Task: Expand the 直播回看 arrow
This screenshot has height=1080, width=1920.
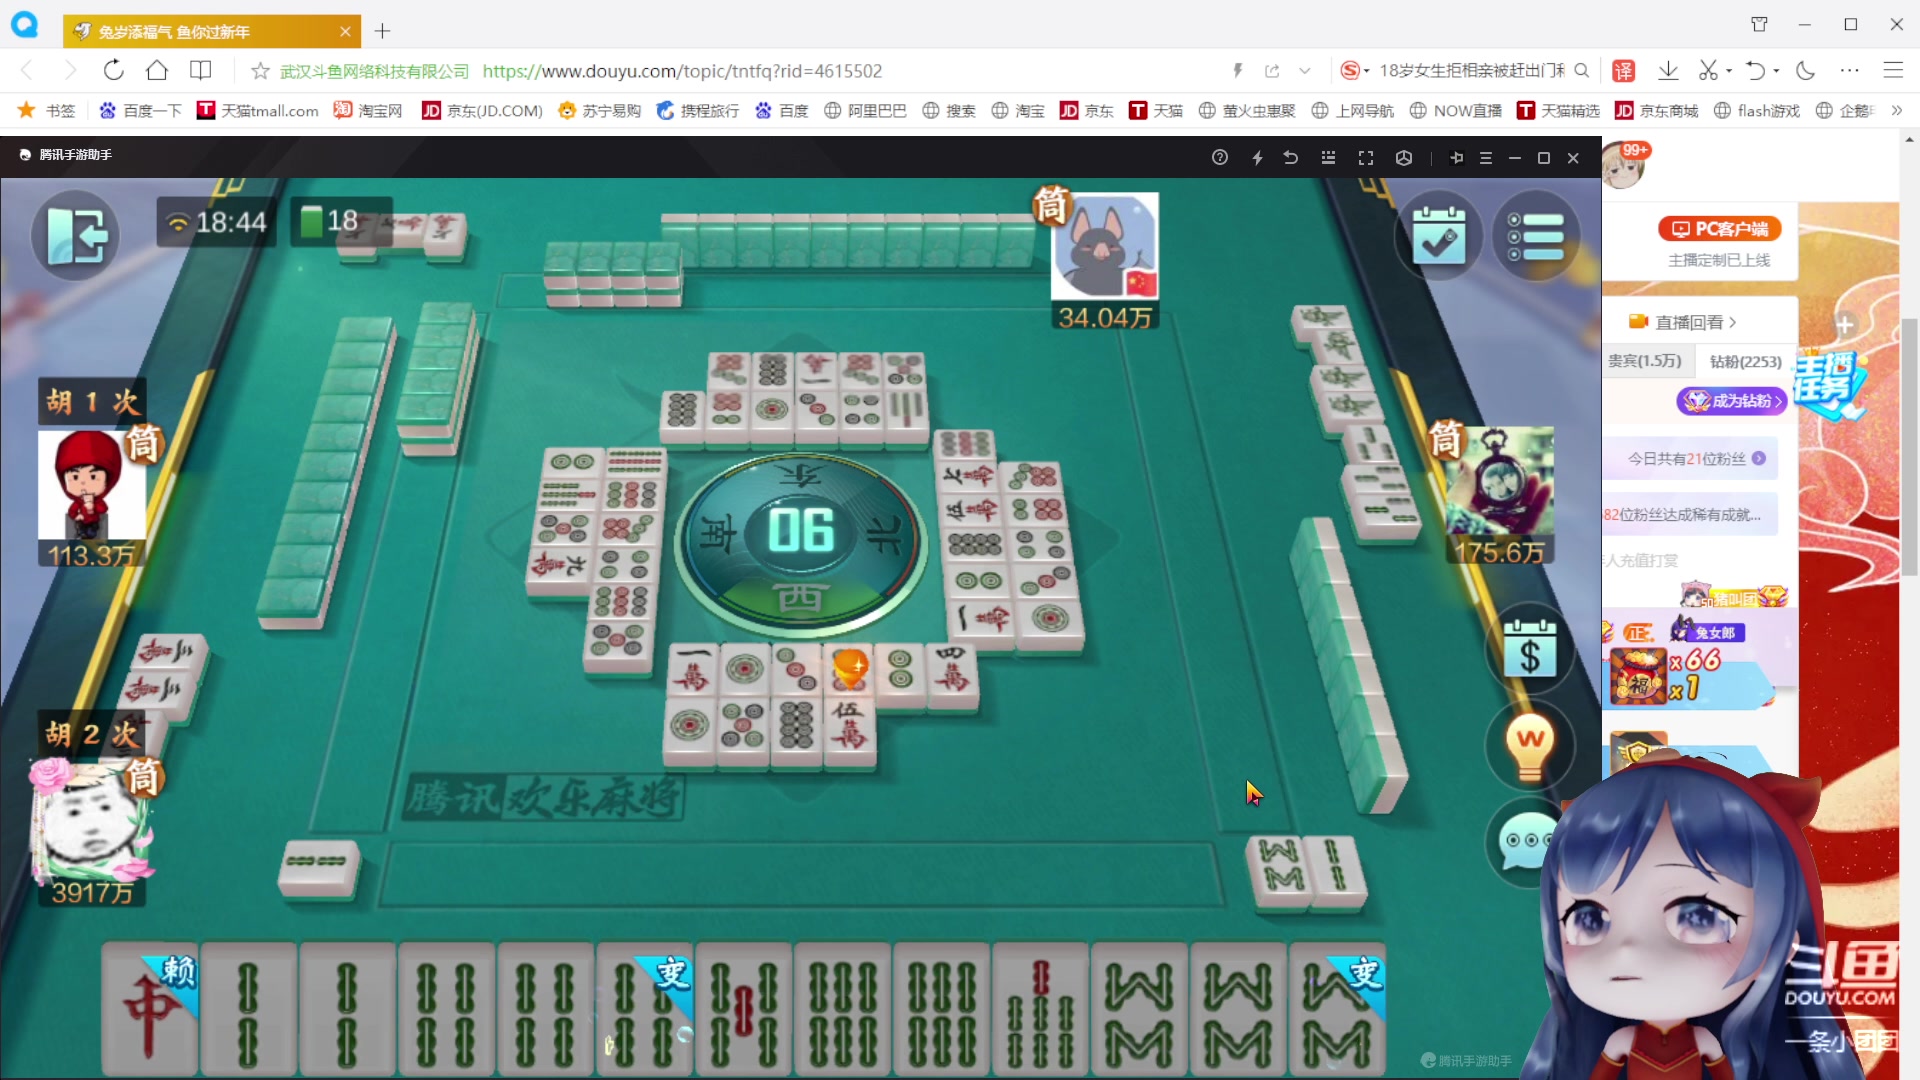Action: [x=1733, y=322]
